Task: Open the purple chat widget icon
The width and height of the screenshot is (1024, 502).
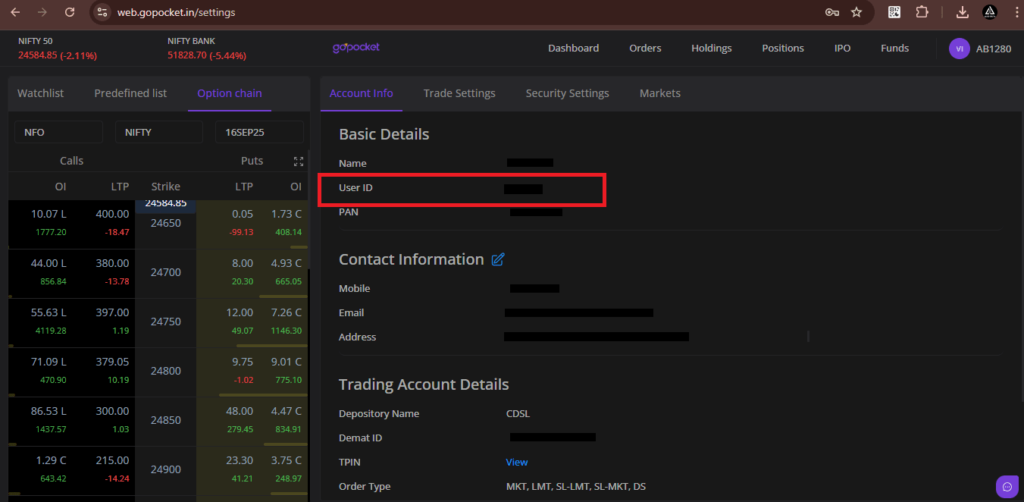Action: click(x=1006, y=486)
